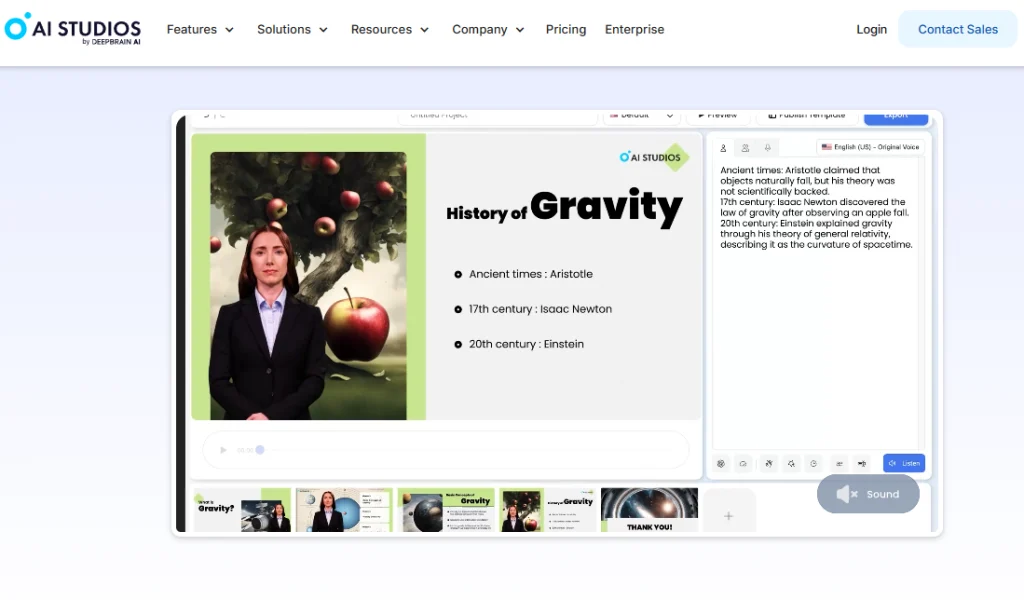
Task: Expand the Solutions dropdown menu
Action: (292, 29)
